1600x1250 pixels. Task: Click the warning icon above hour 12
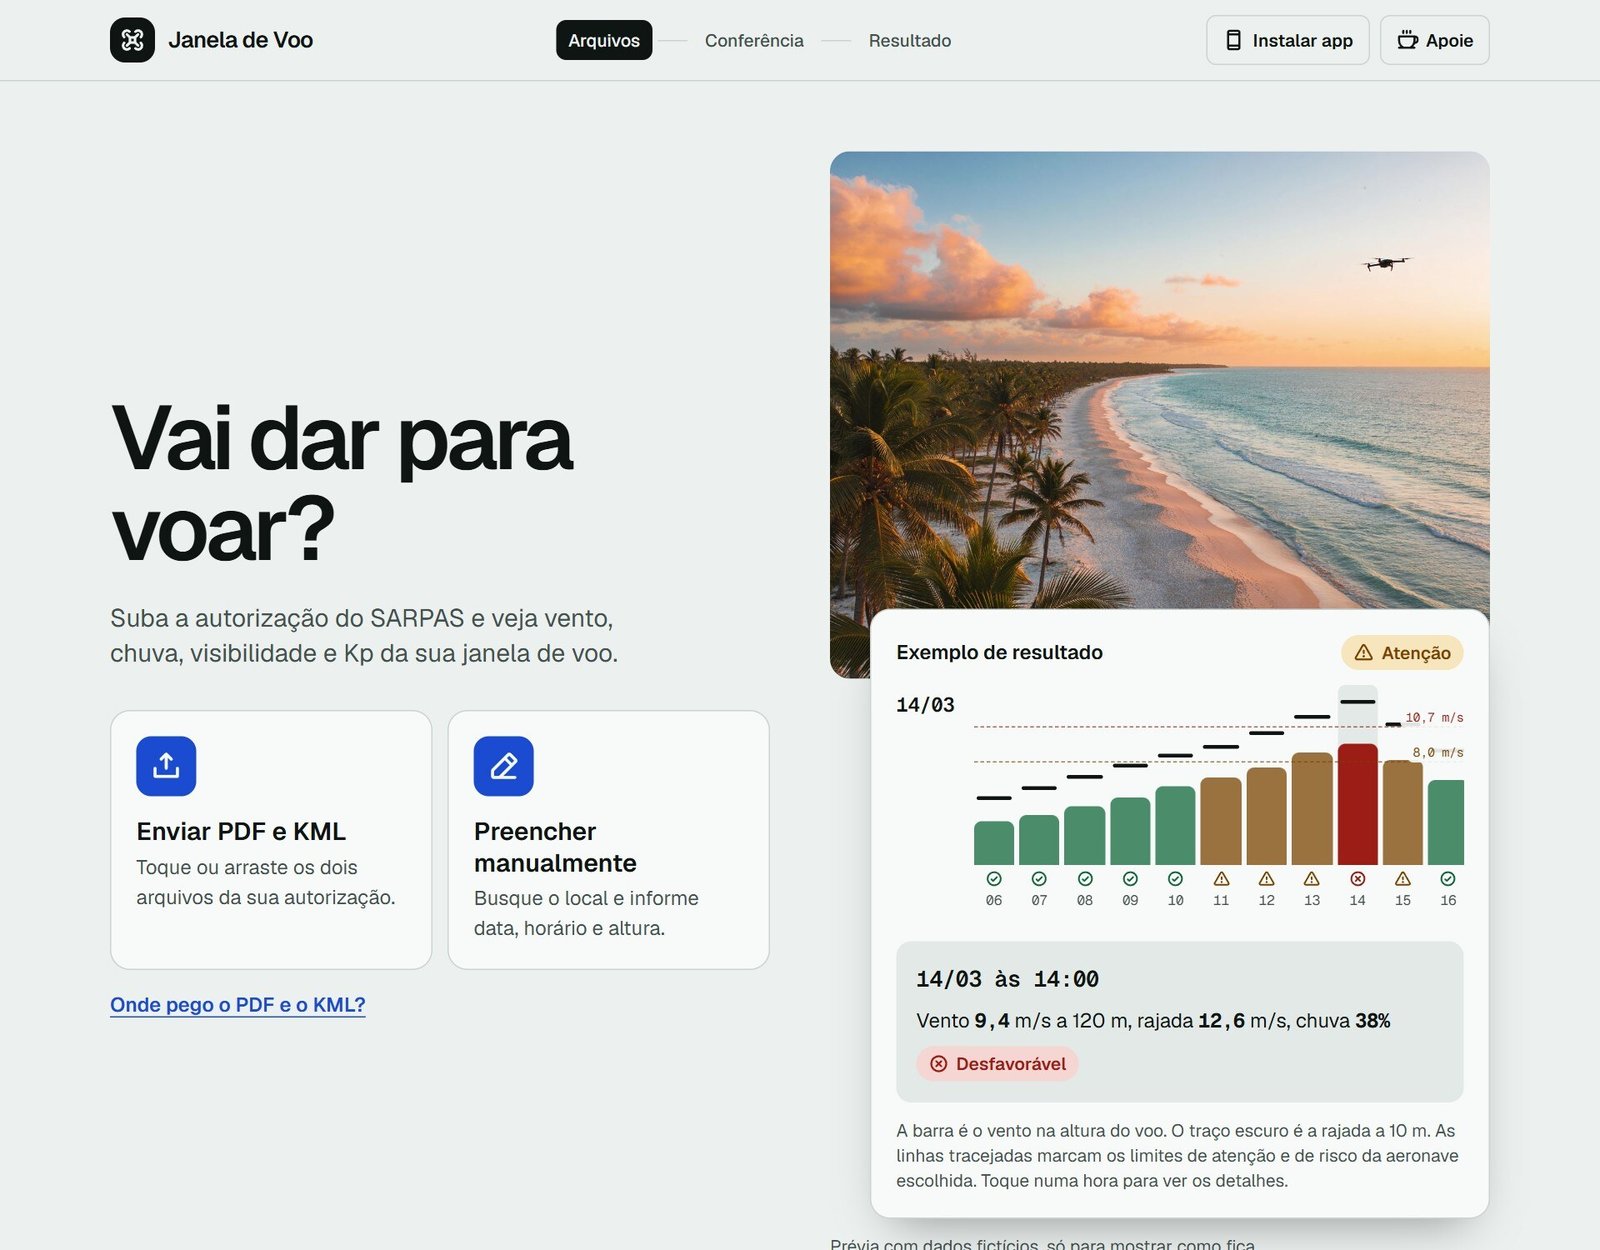click(1267, 879)
